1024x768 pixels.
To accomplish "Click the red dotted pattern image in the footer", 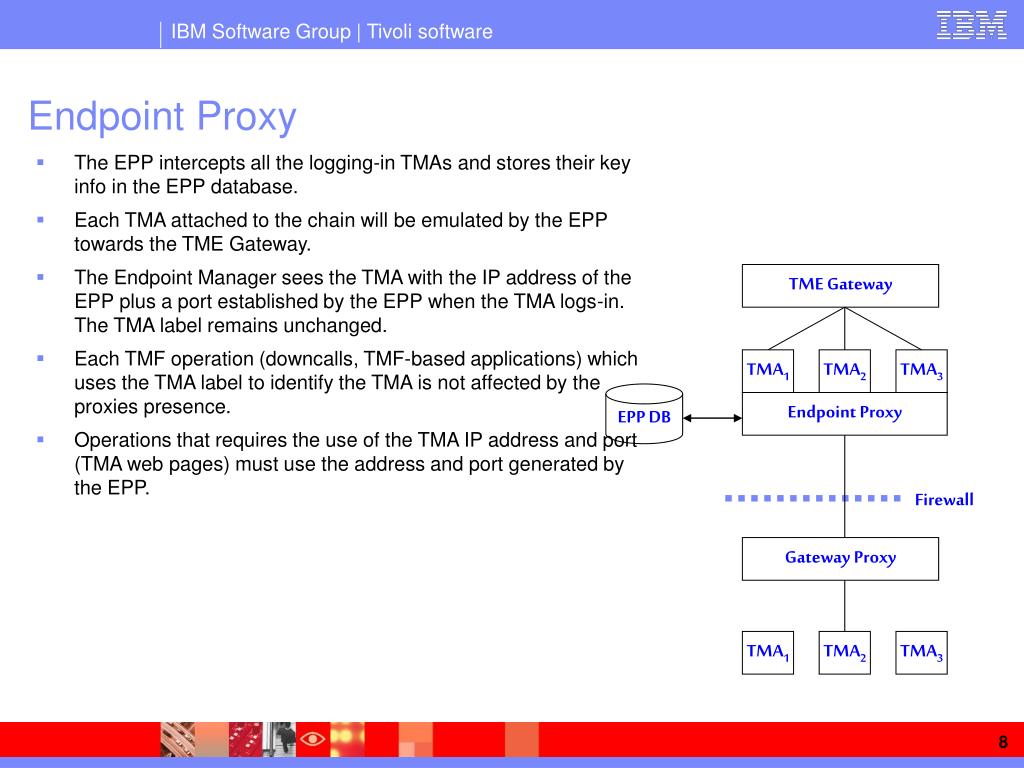I will point(246,739).
